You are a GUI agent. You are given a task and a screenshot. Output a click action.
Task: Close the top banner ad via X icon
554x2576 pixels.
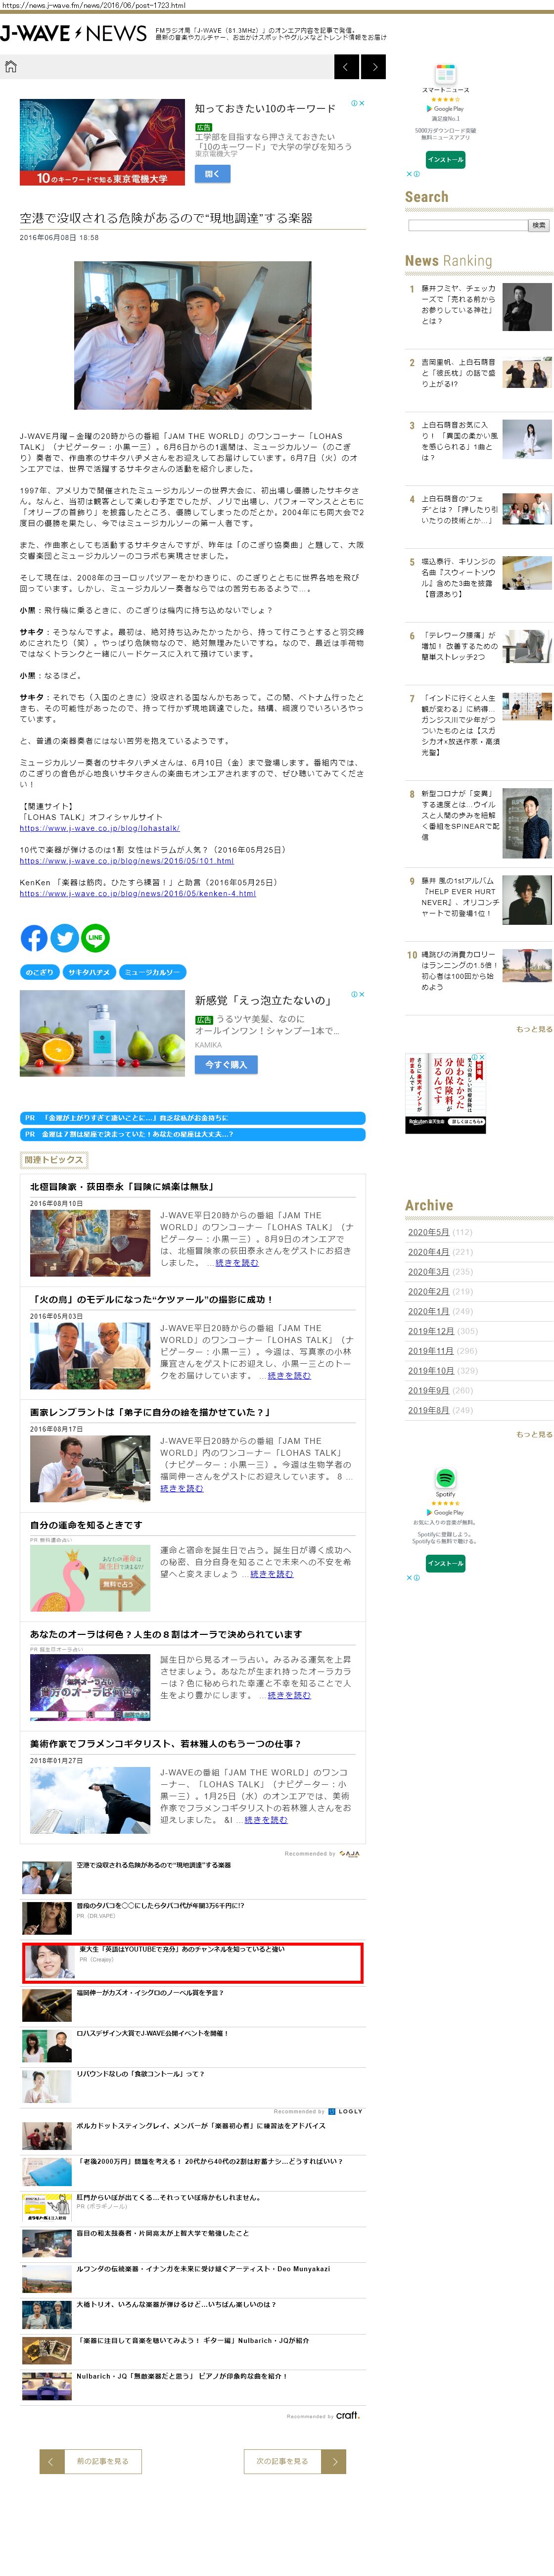[362, 103]
